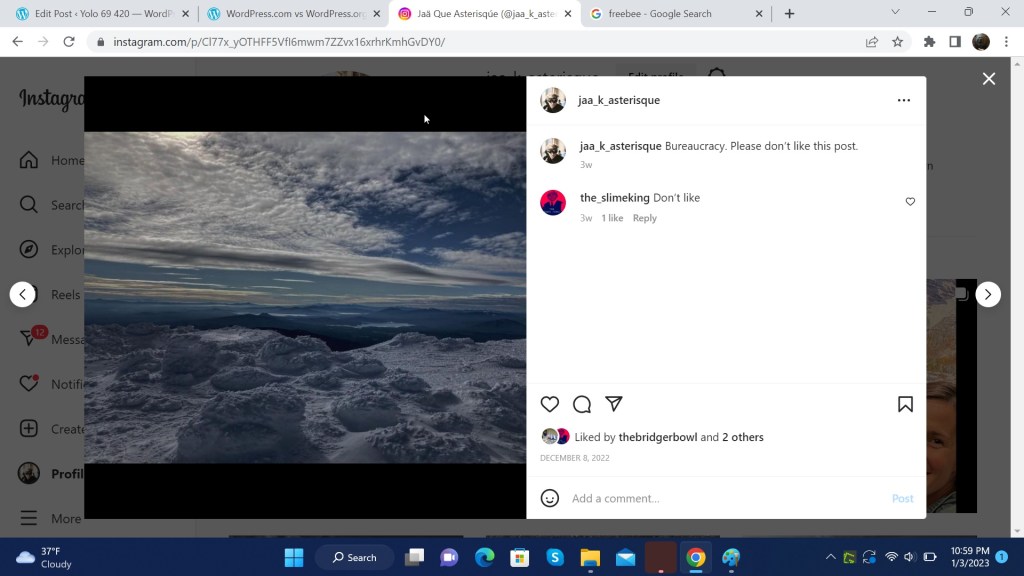
Task: Open Chrome extensions puzzle icon
Action: tap(929, 42)
